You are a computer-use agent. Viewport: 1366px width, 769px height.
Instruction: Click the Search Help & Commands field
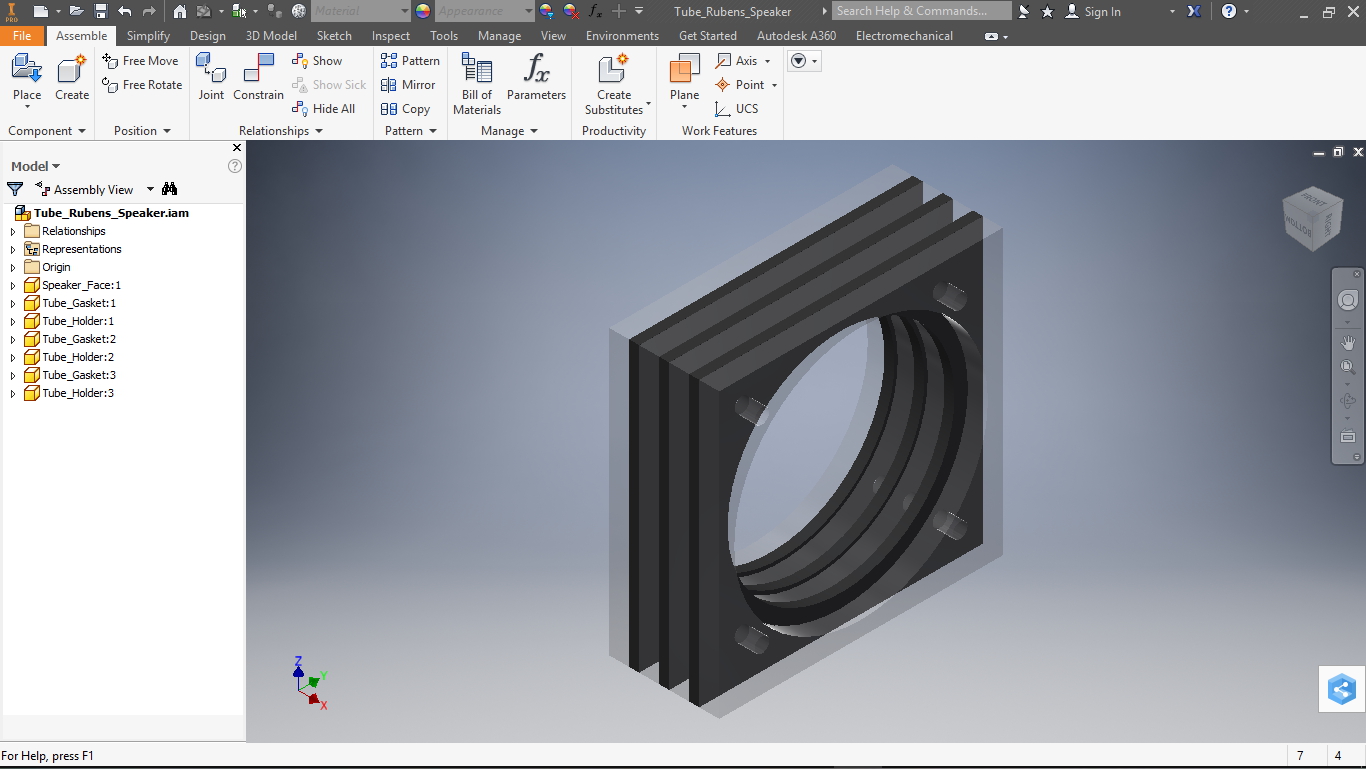point(922,11)
